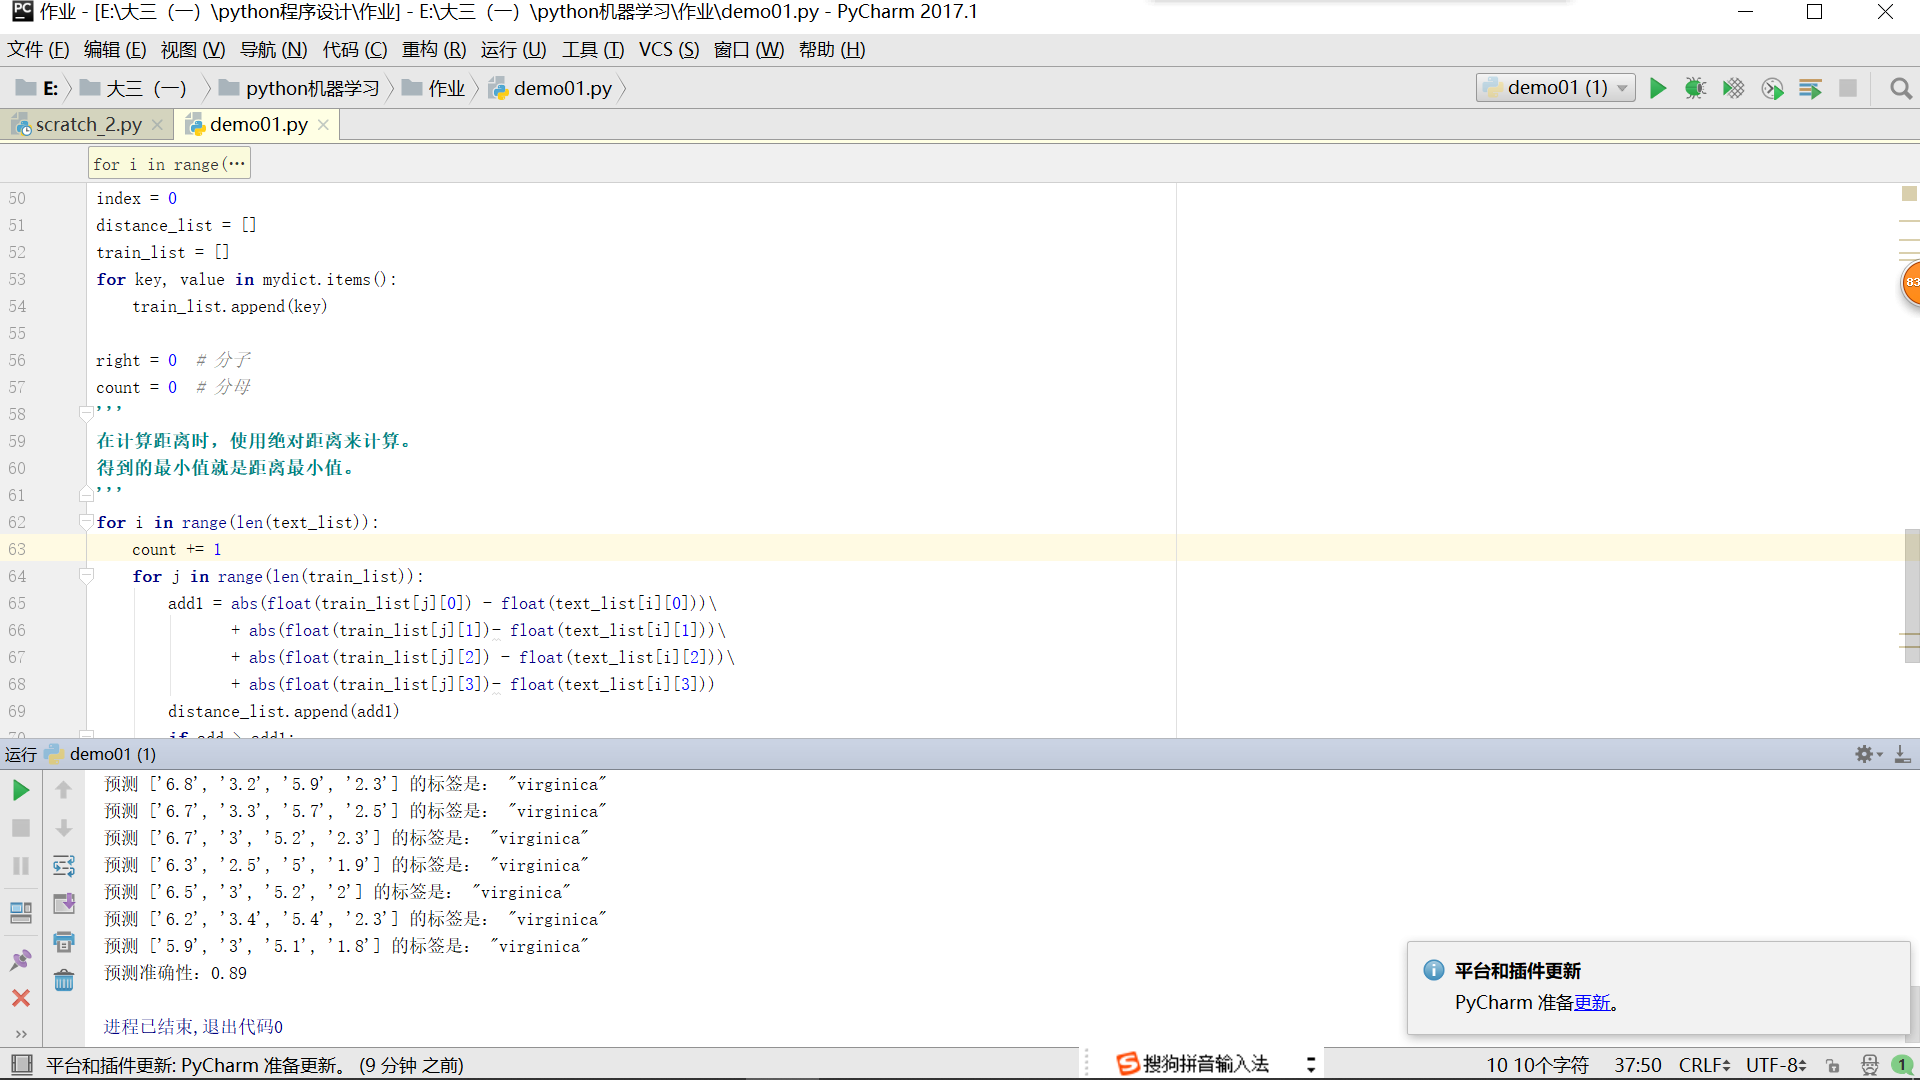This screenshot has height=1080, width=1920.
Task: Open the run panel settings gear dropdown
Action: point(1867,754)
